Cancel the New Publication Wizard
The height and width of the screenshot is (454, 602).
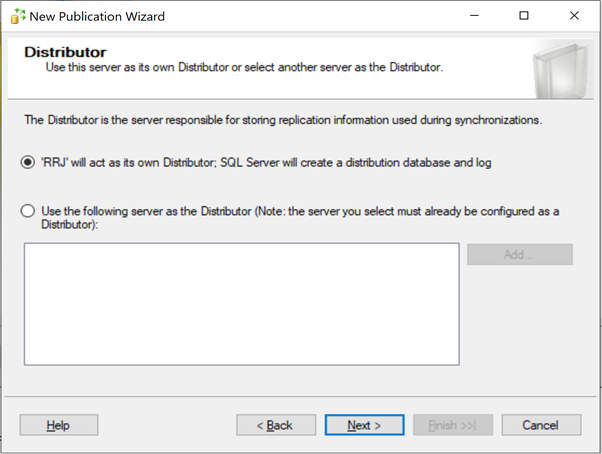[541, 425]
